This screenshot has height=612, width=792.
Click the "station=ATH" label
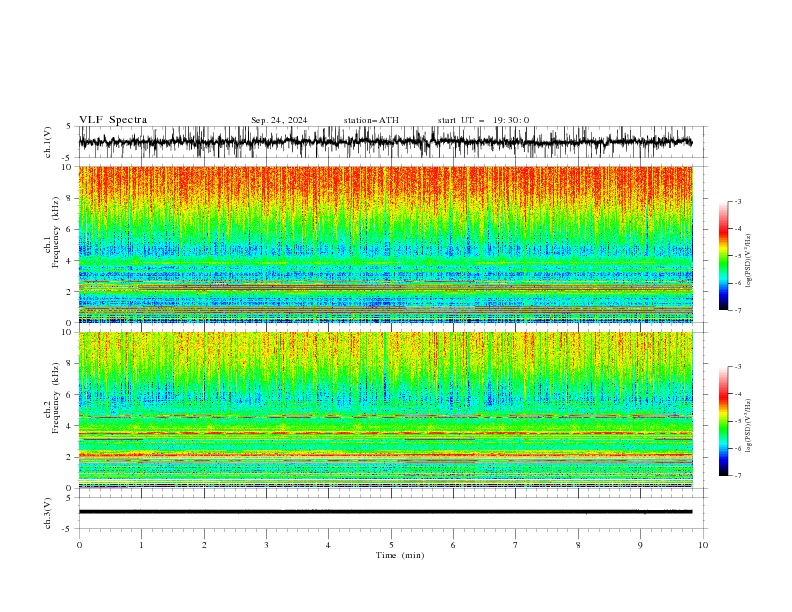[x=371, y=120]
